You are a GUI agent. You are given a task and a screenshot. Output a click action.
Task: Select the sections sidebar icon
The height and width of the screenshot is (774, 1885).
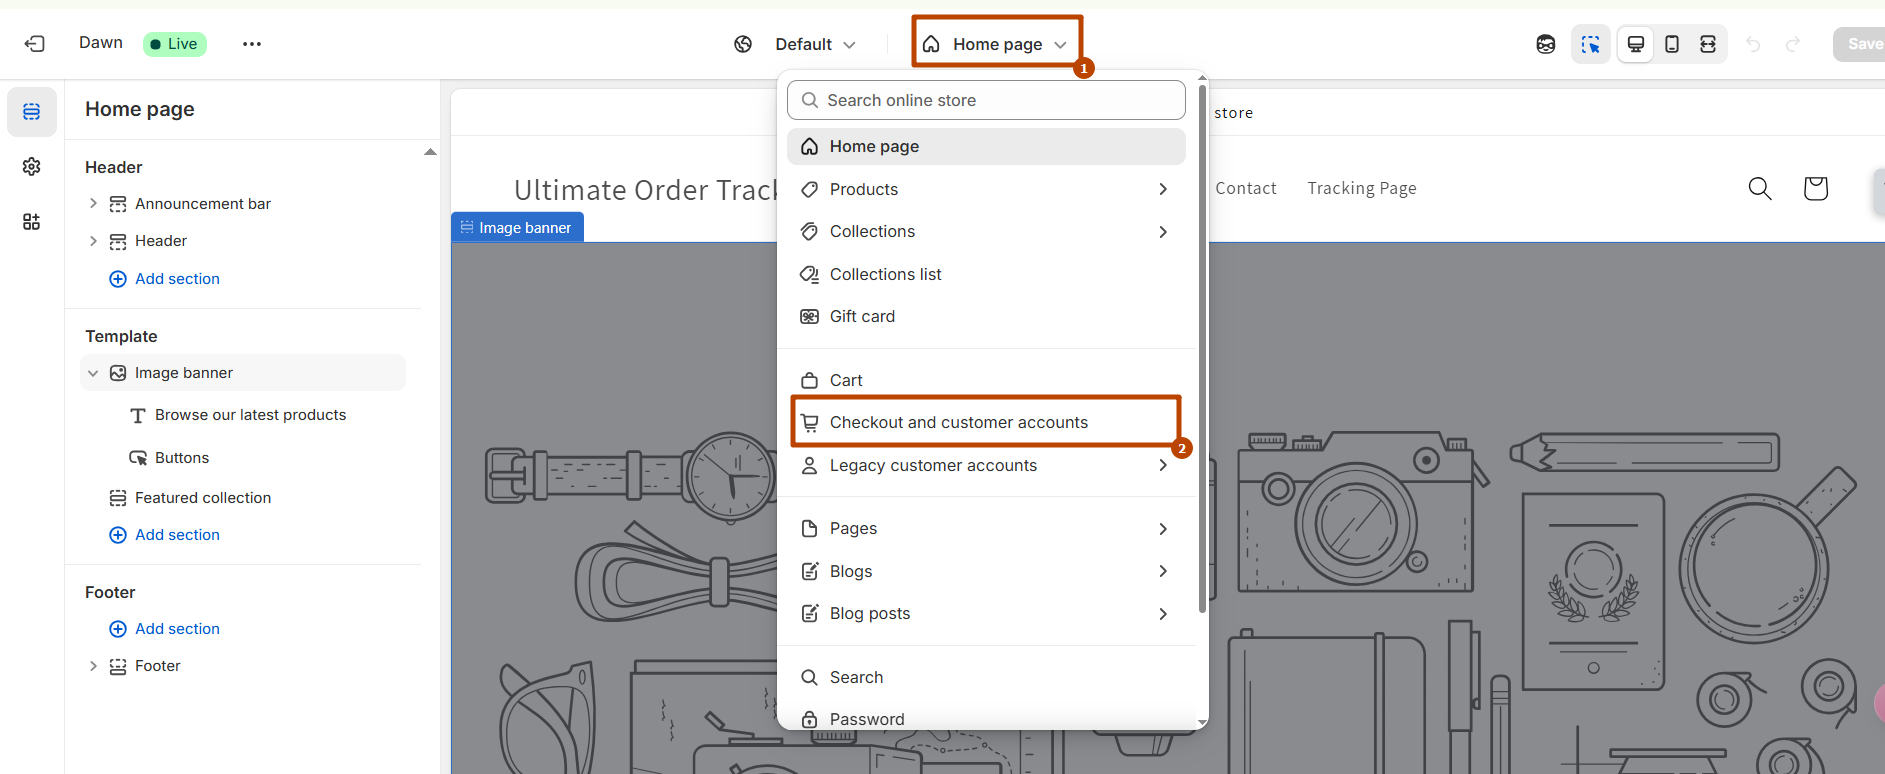(x=32, y=111)
